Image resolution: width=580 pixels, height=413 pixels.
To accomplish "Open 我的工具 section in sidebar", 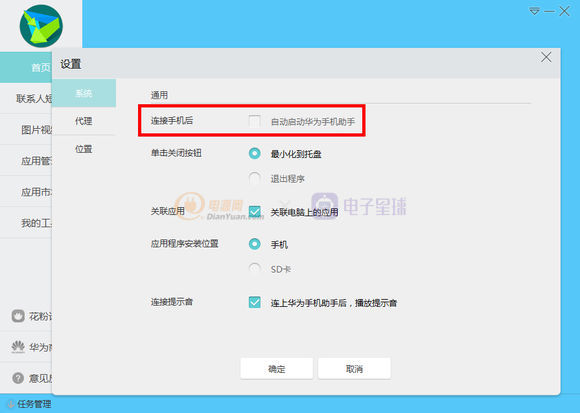I will click(26, 223).
